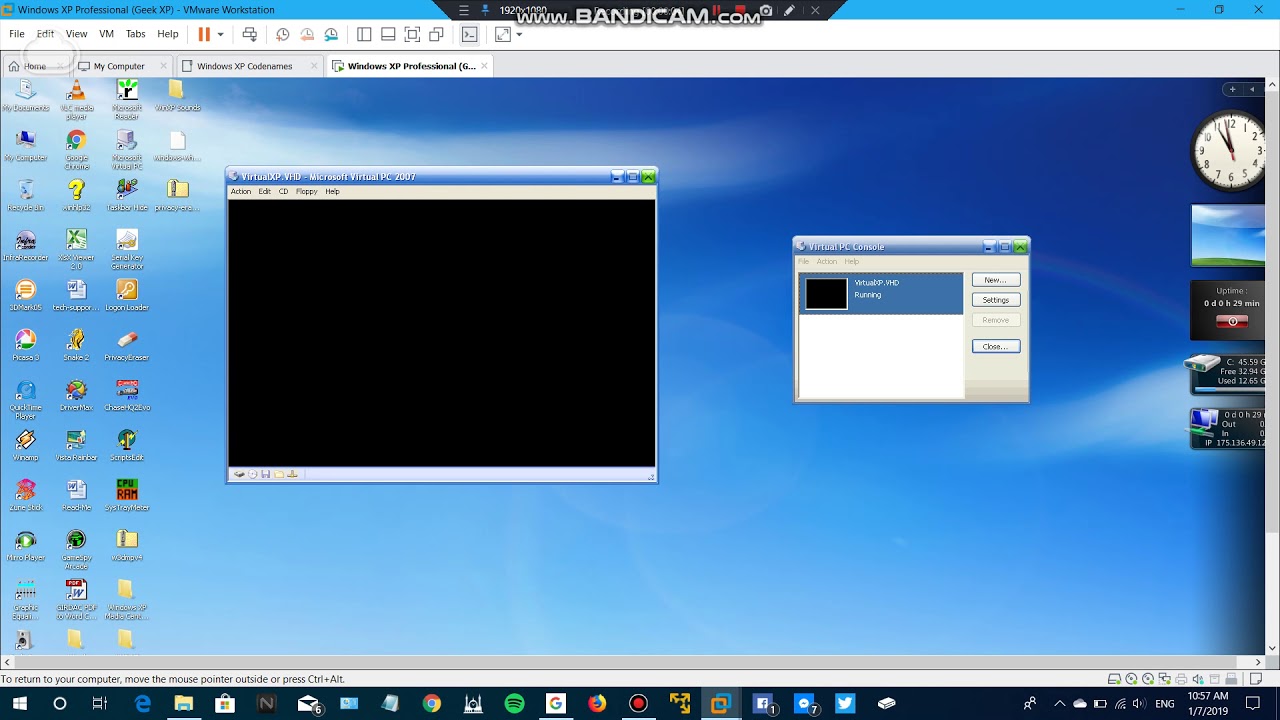Image resolution: width=1280 pixels, height=720 pixels.
Task: Select VirtualXP.VHD thumbnail in console list
Action: (826, 293)
